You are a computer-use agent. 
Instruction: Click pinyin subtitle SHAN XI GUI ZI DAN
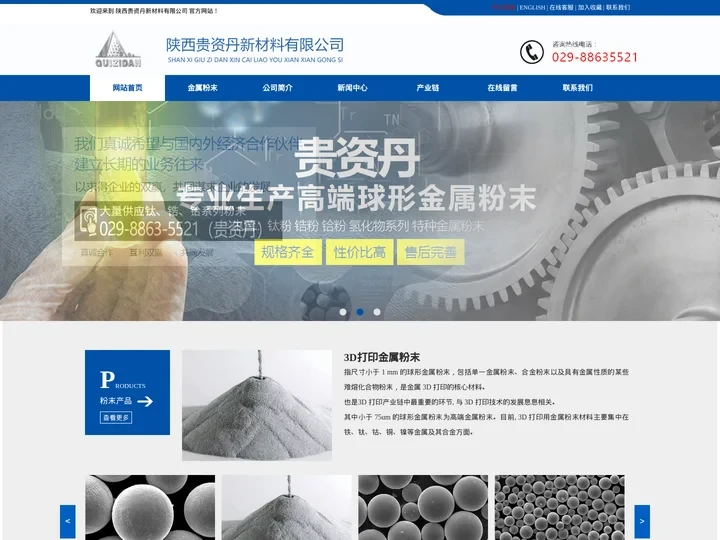255,60
